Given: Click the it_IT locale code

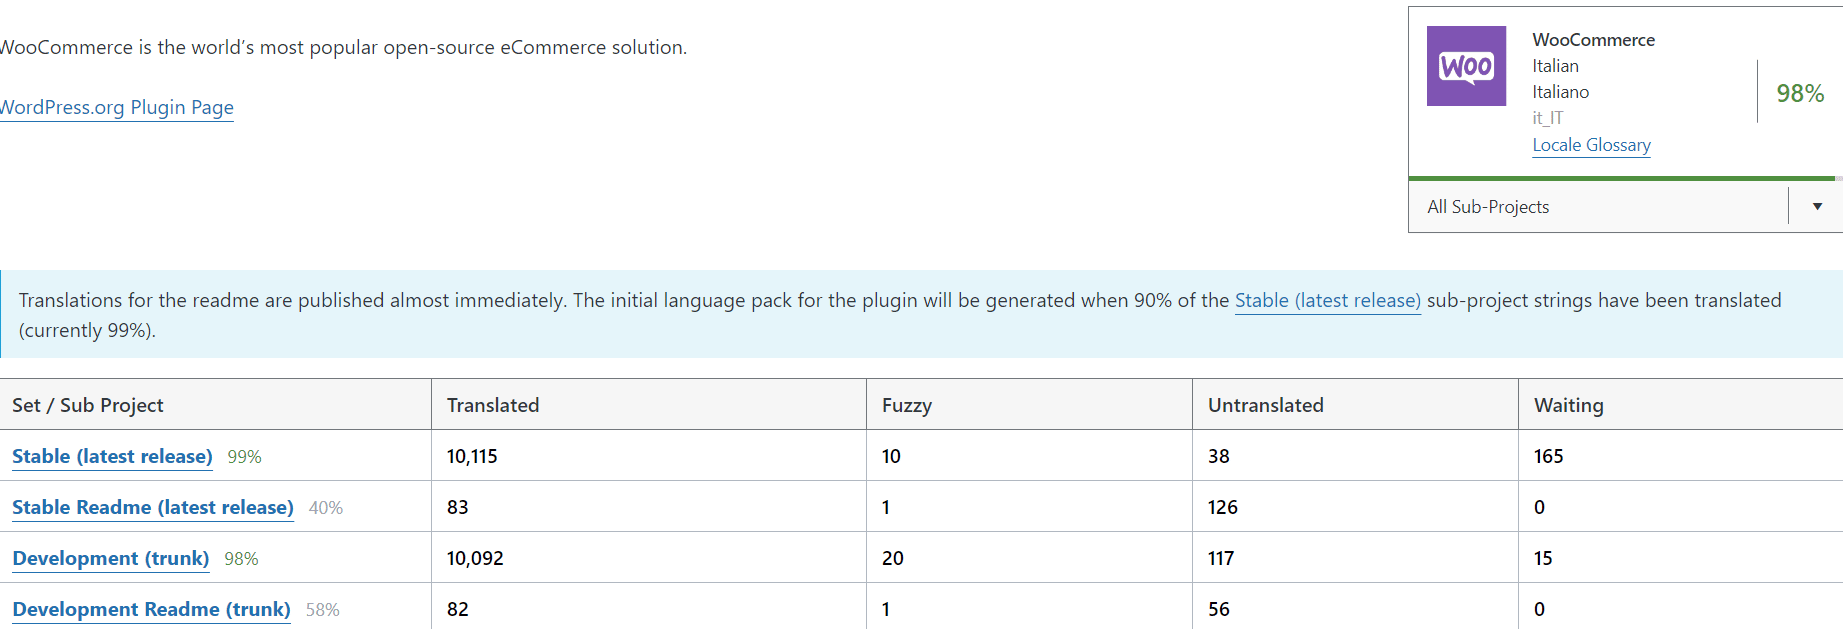Looking at the screenshot, I should (1546, 117).
